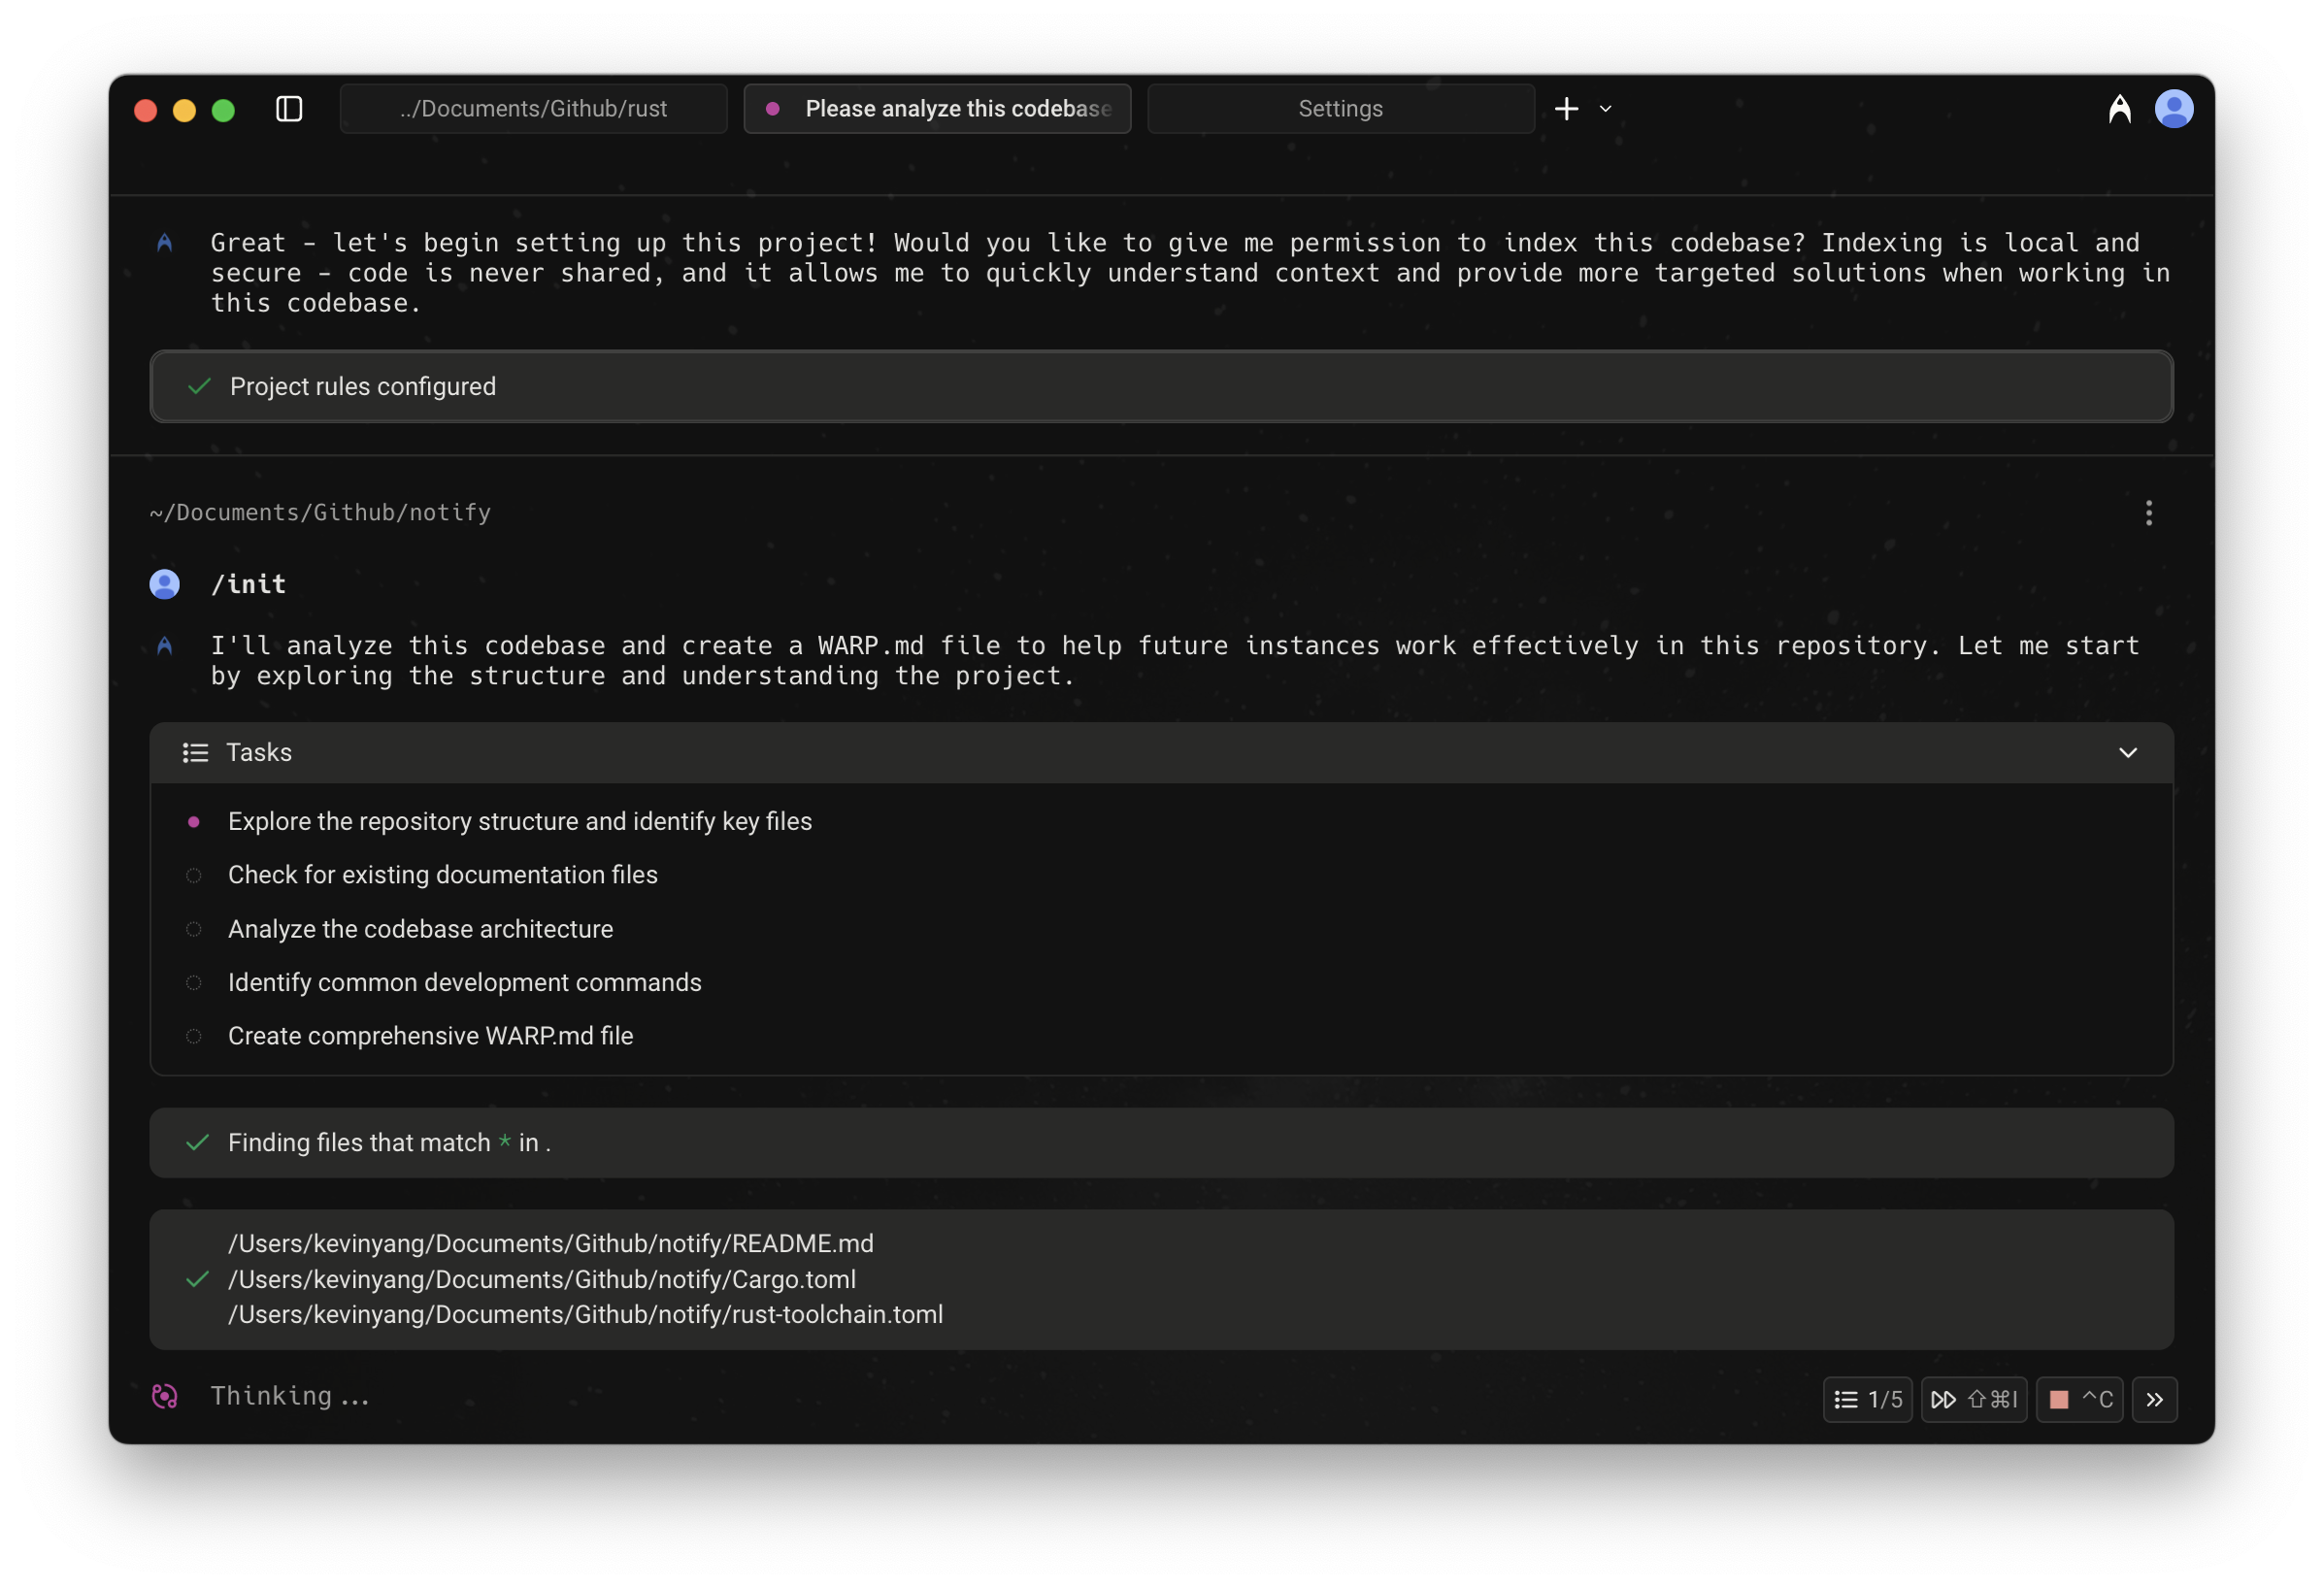Click the task list 1/5 indicator
The height and width of the screenshot is (1588, 2324).
pos(1867,1399)
